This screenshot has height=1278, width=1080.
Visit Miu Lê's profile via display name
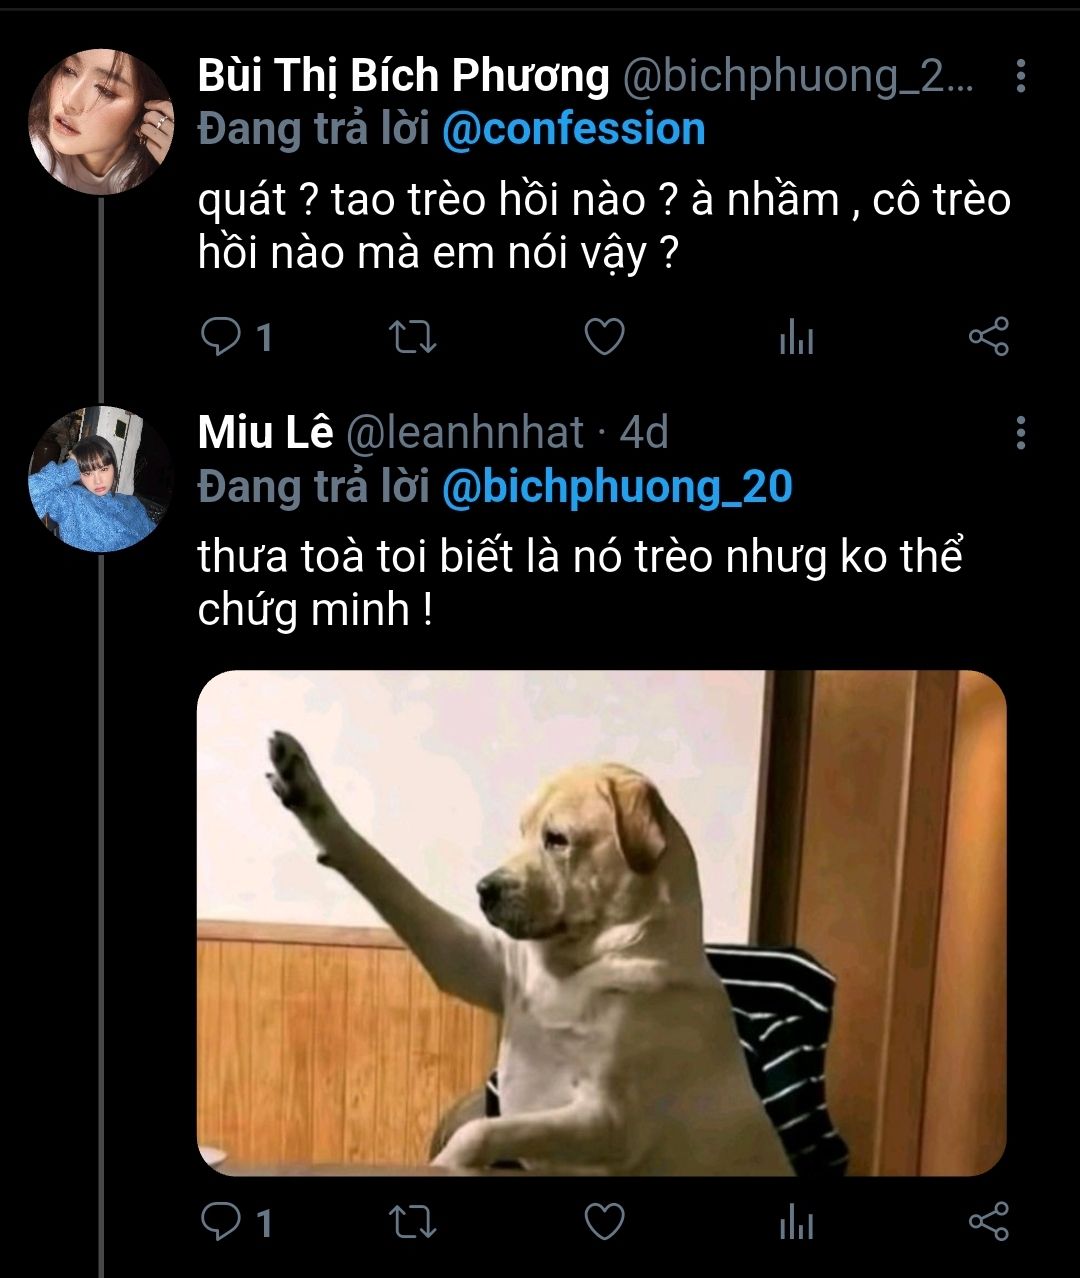[x=265, y=432]
